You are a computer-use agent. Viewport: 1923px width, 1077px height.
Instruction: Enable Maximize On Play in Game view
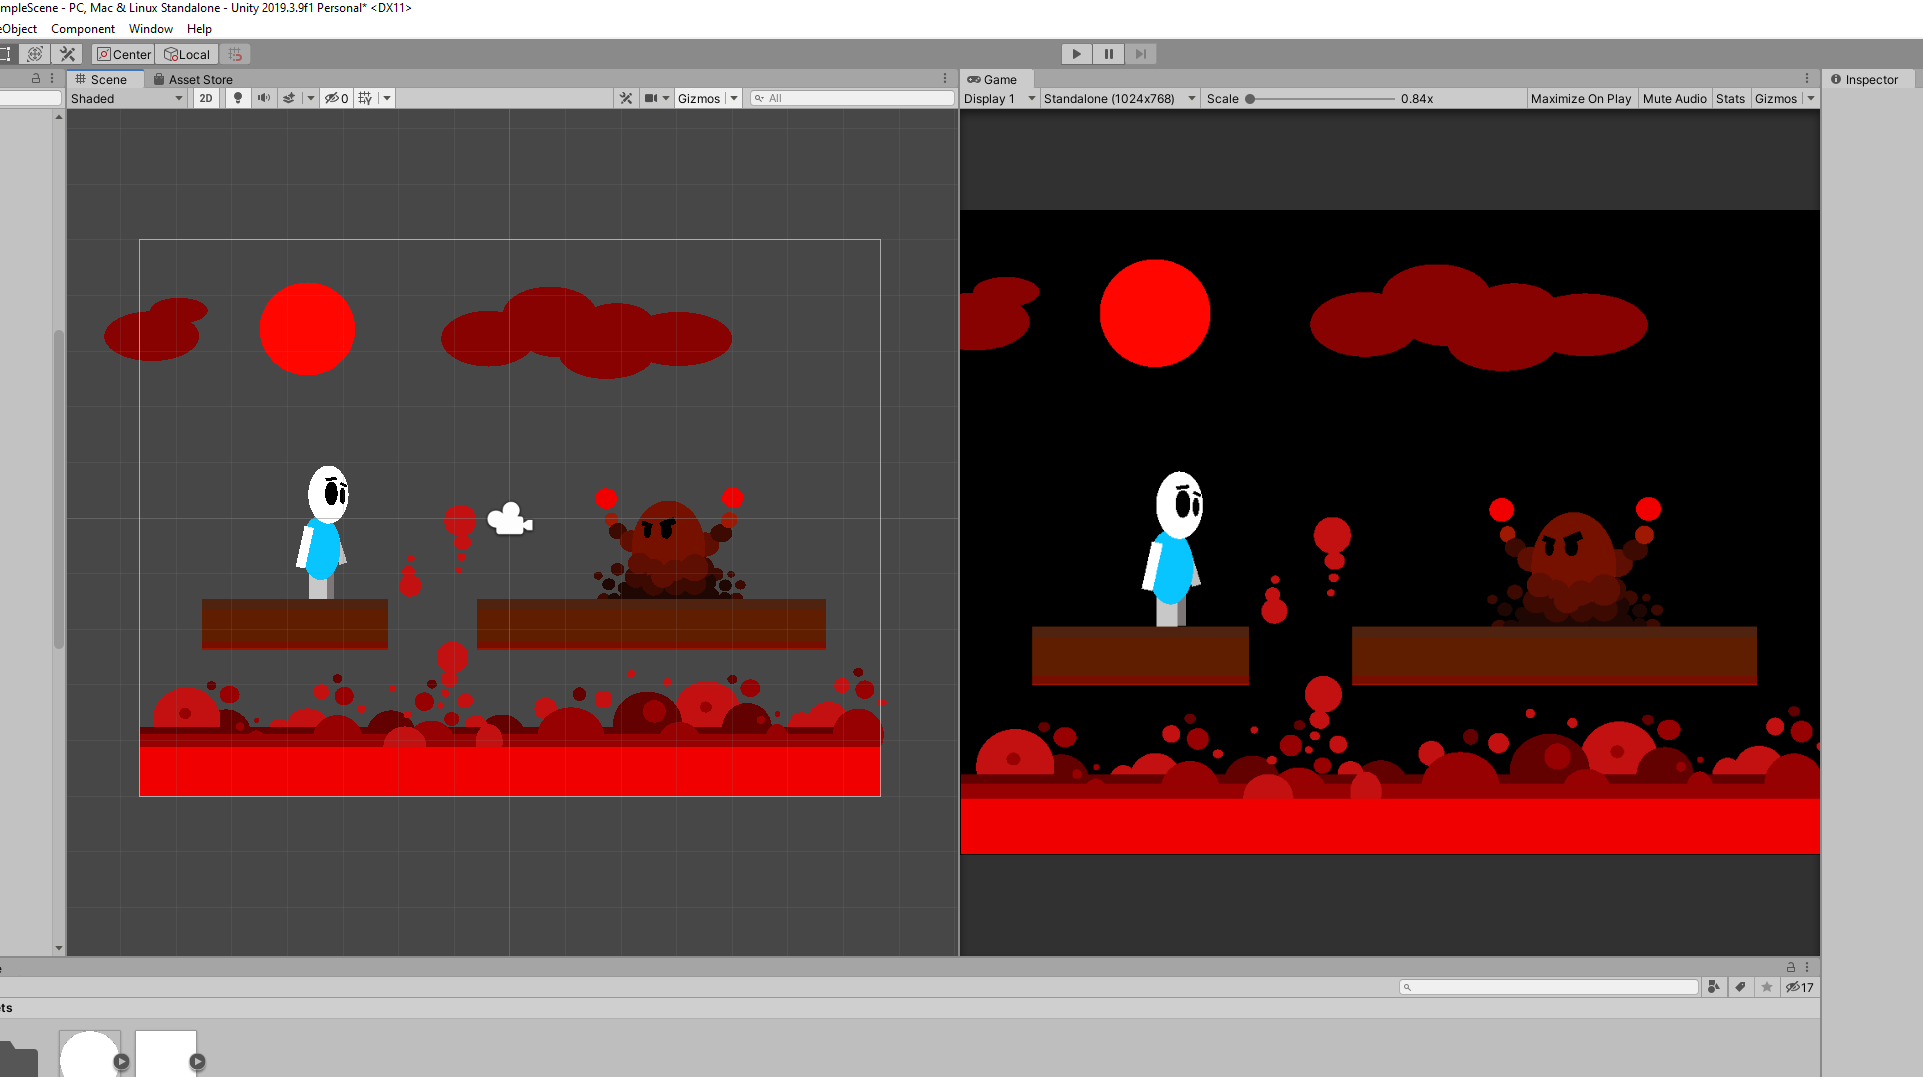pyautogui.click(x=1580, y=98)
